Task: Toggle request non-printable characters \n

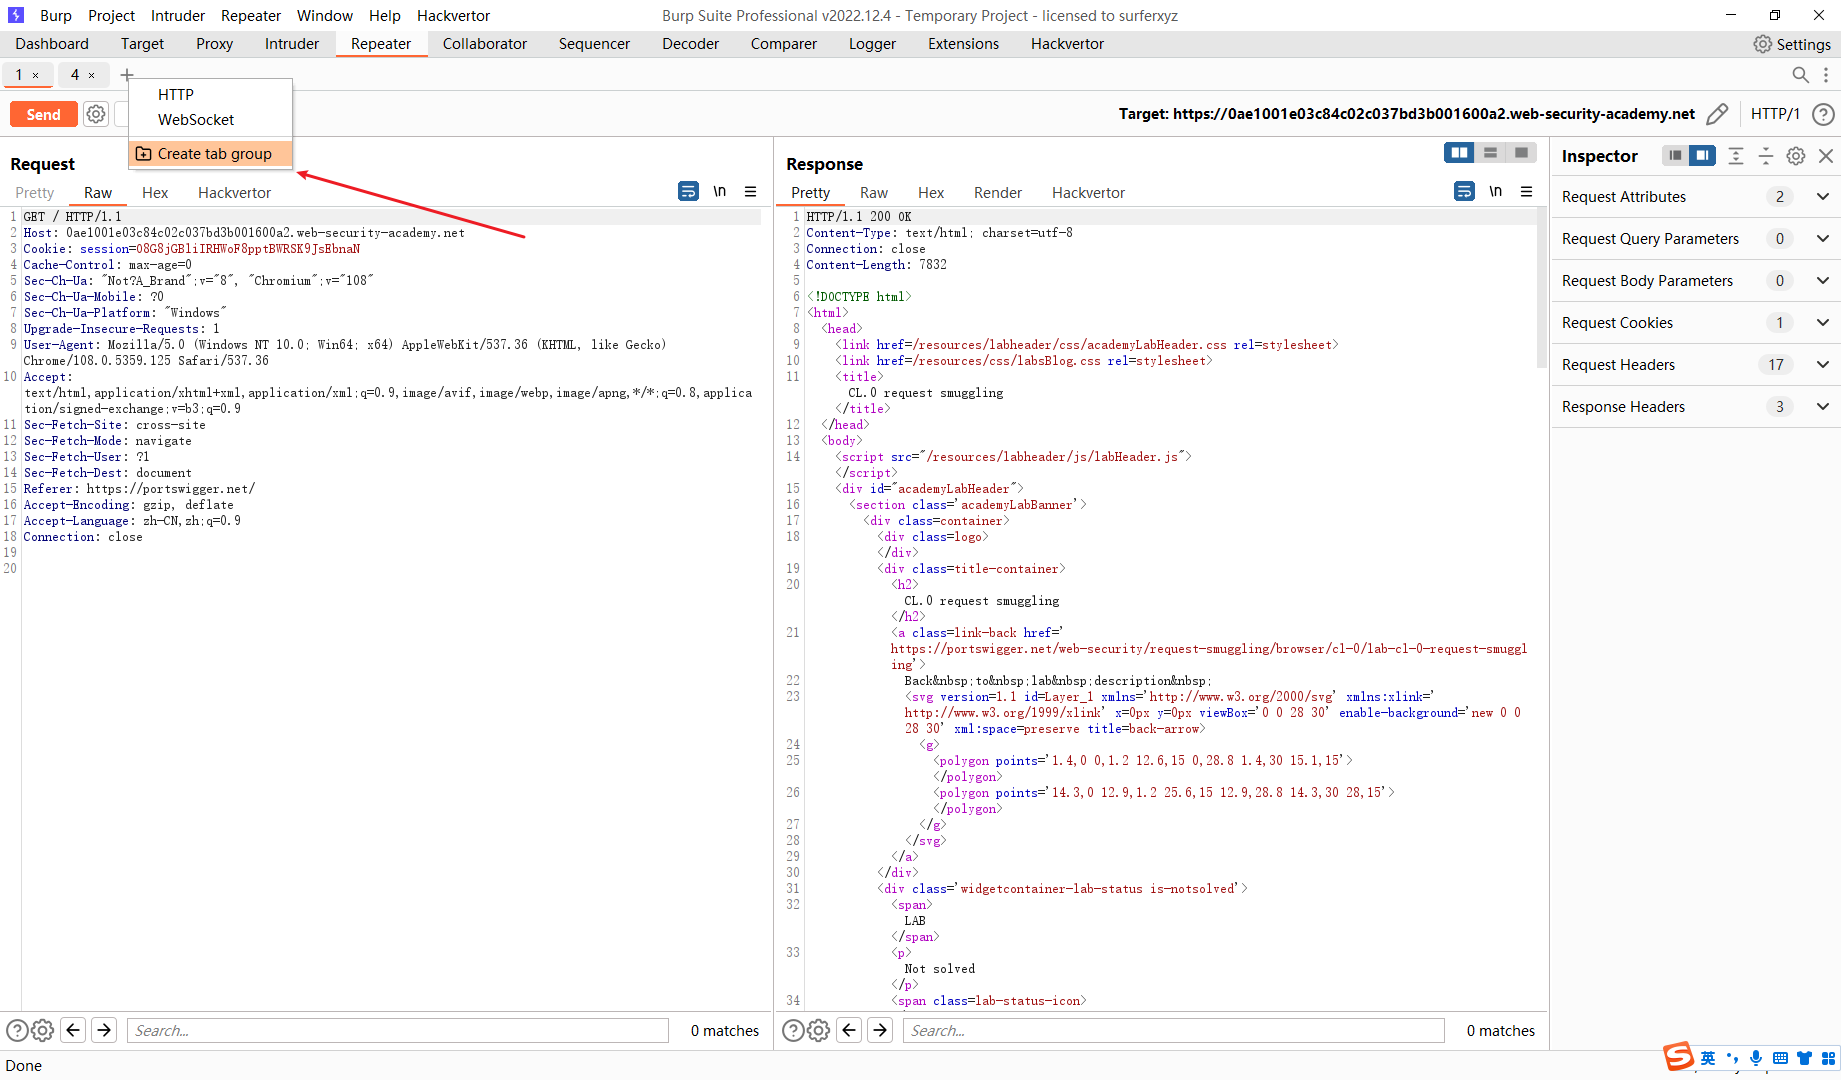Action: [x=720, y=191]
